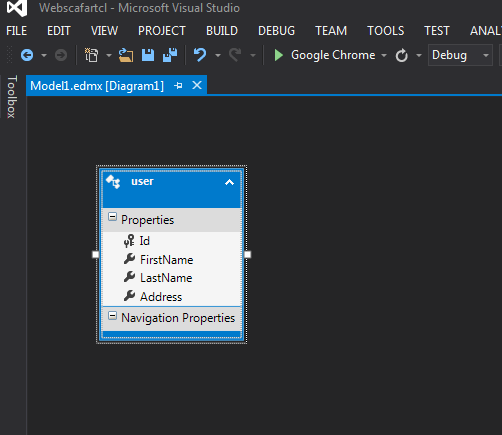Open the Undo history dropdown arrow
The image size is (502, 435).
pos(218,55)
